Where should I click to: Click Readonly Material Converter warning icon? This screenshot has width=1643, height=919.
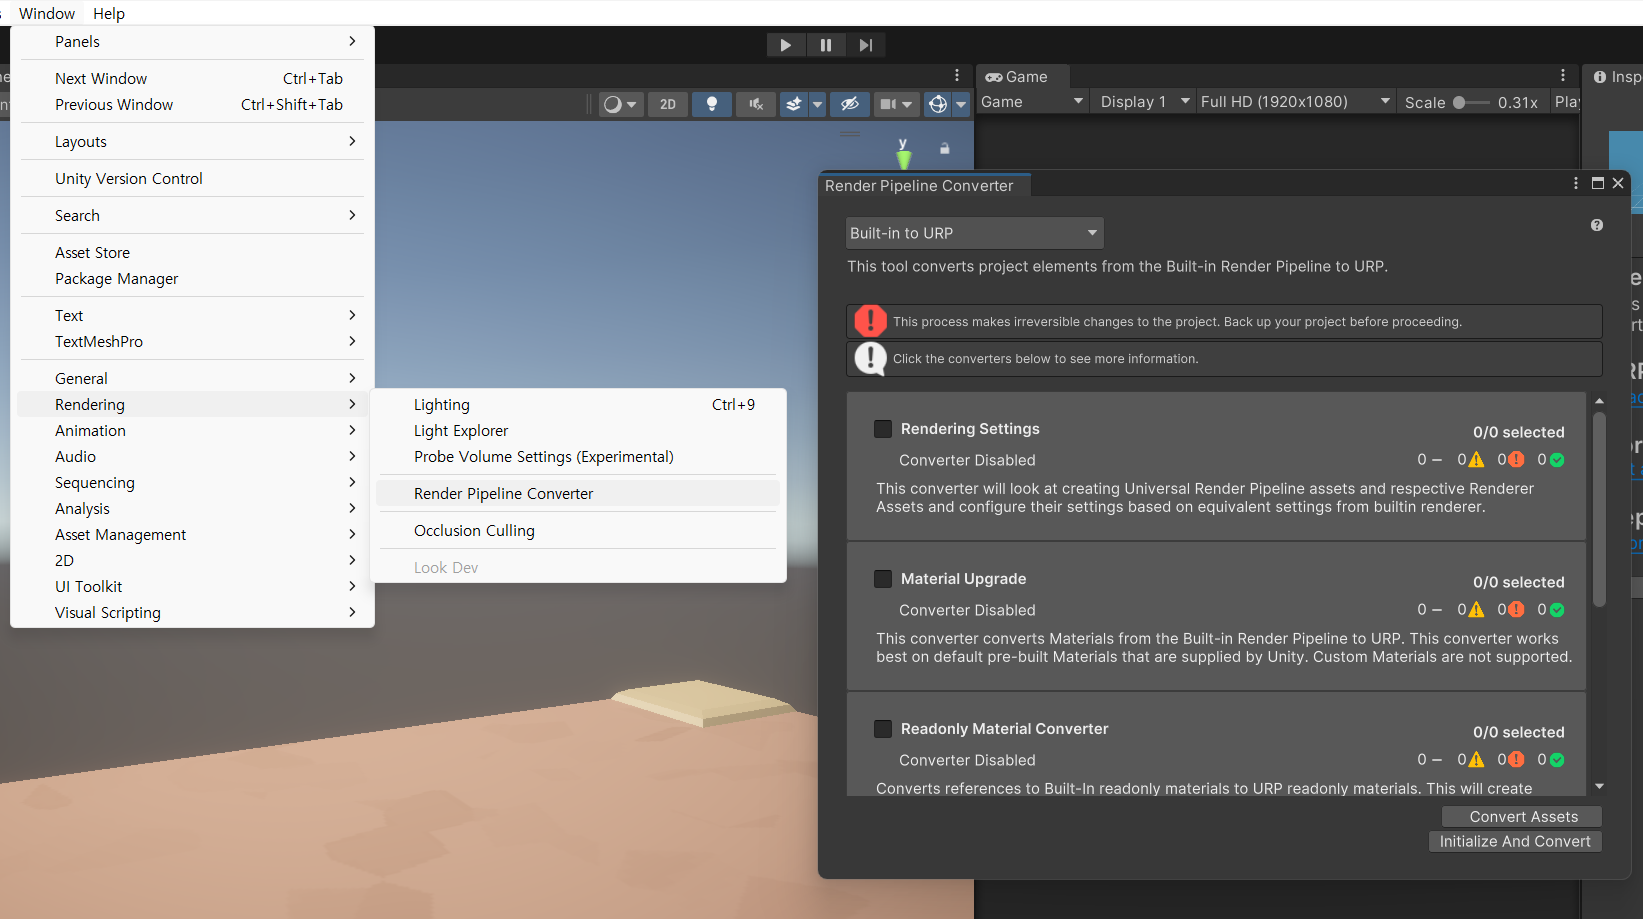pyautogui.click(x=1476, y=760)
